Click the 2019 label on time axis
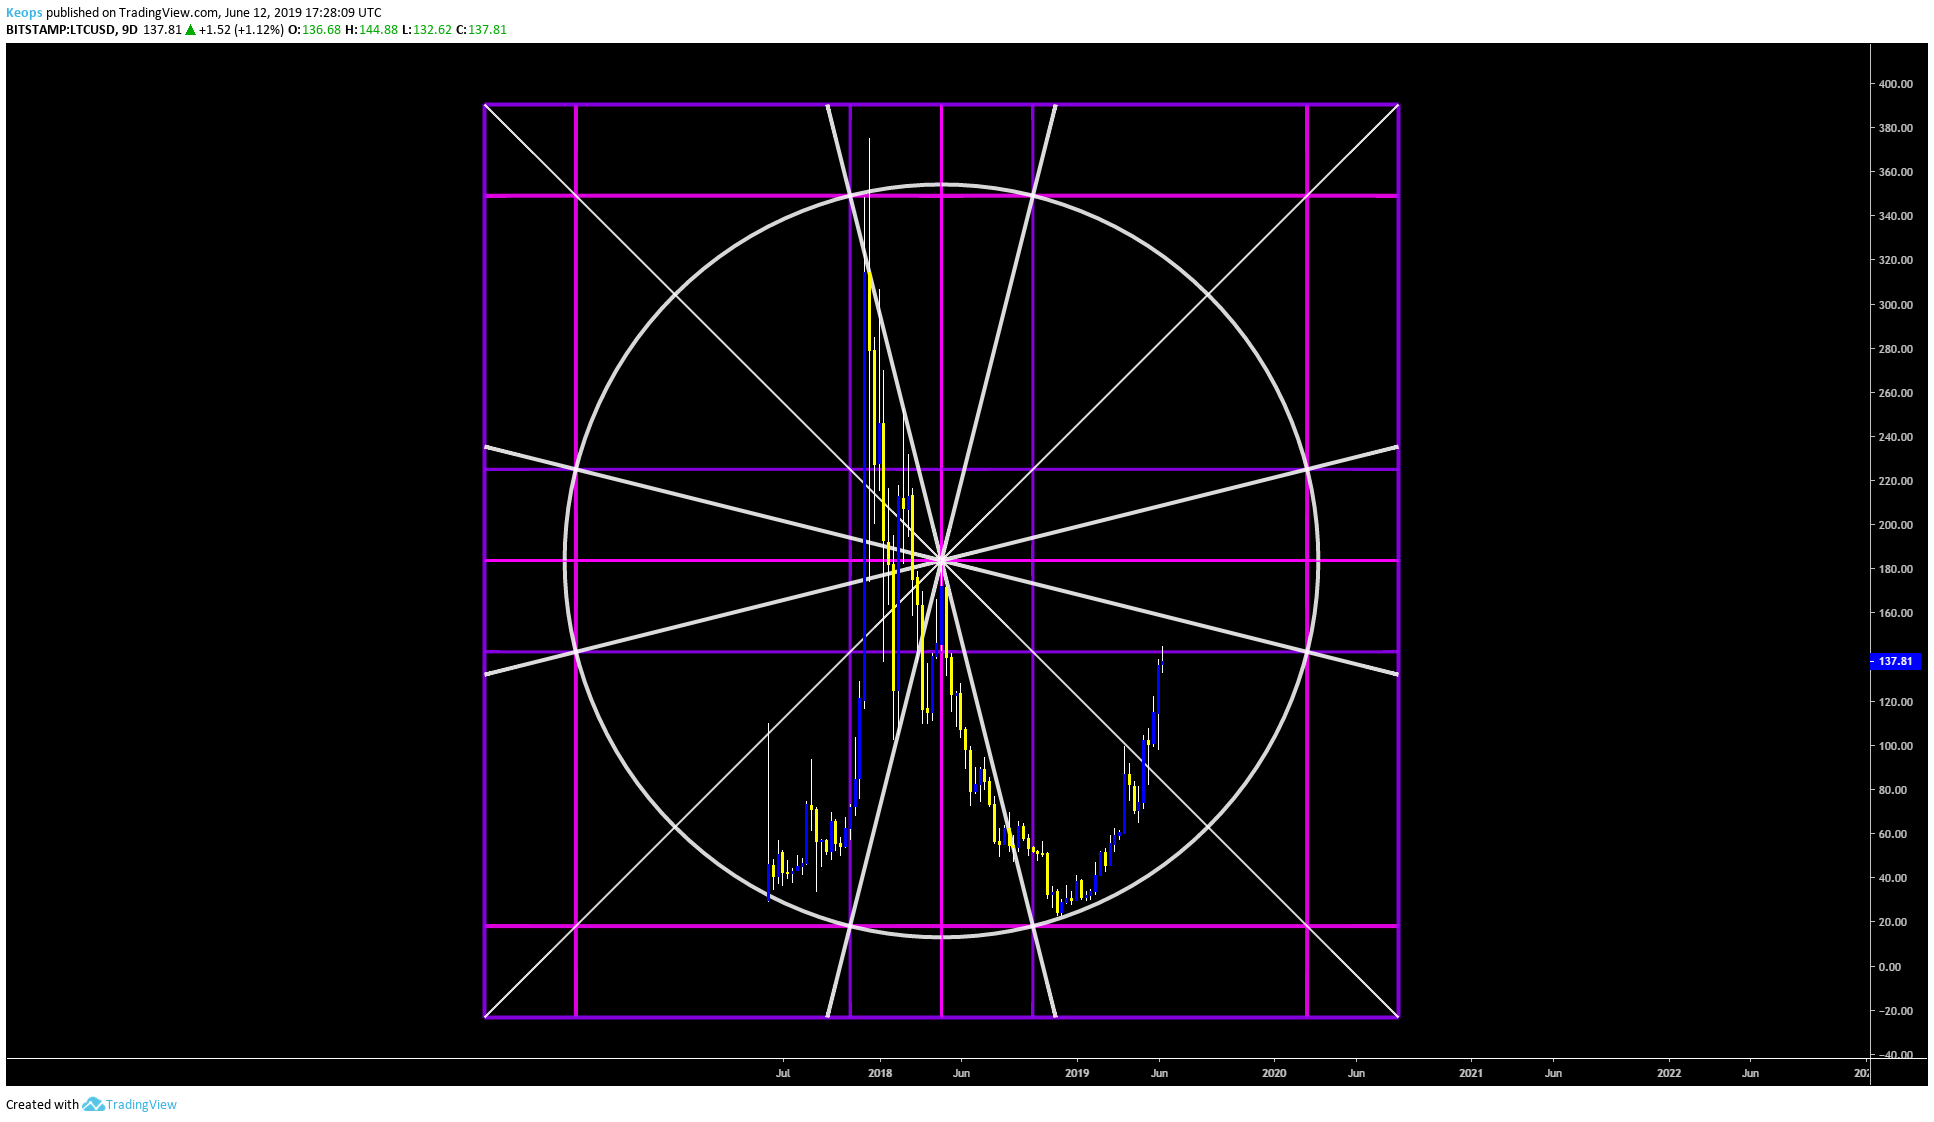Image resolution: width=1934 pixels, height=1122 pixels. coord(1077,1073)
